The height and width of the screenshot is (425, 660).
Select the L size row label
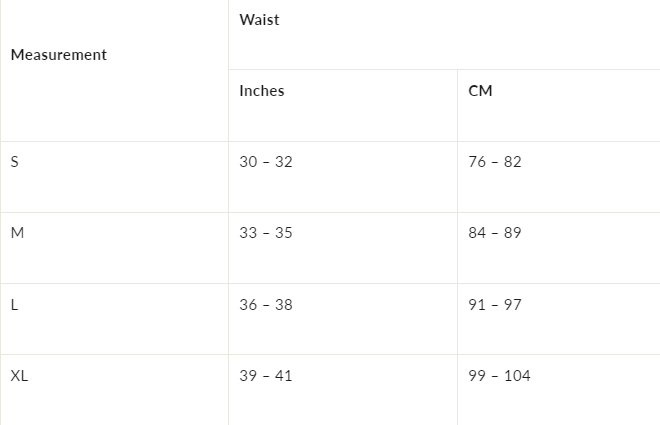coord(14,305)
